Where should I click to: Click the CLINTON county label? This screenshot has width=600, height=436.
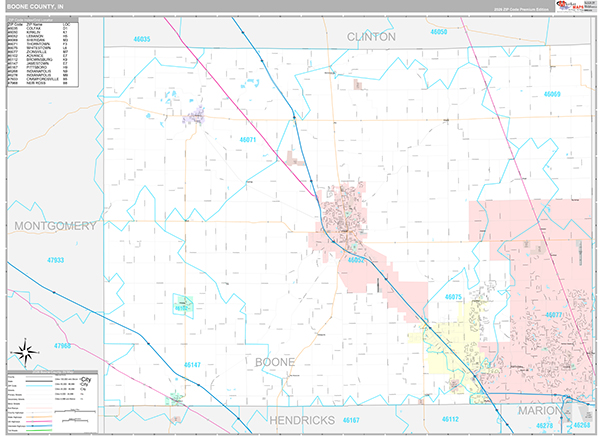pos(371,37)
